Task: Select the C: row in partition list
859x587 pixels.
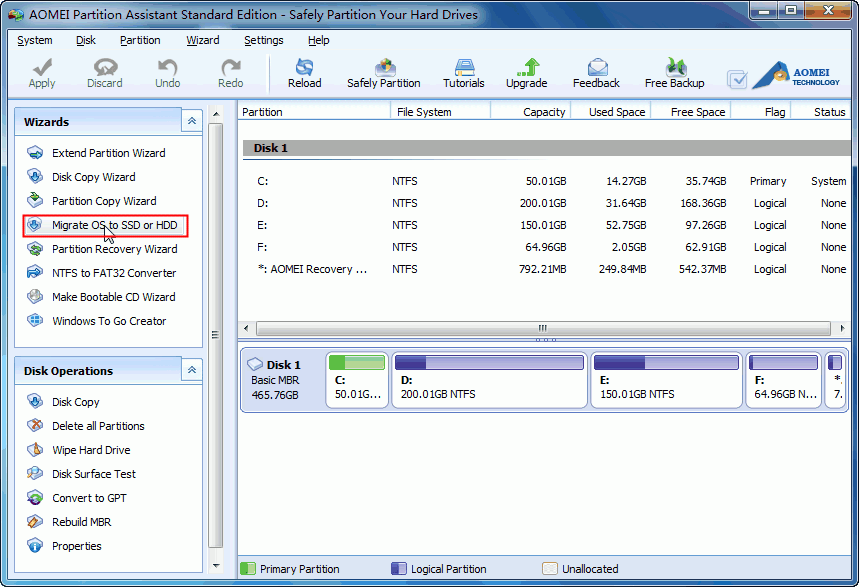Action: pyautogui.click(x=546, y=181)
